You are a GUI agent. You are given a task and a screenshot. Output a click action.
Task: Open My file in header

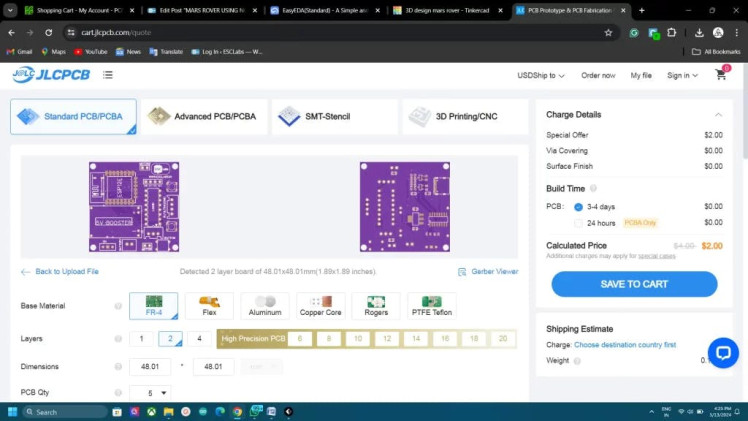coord(641,75)
